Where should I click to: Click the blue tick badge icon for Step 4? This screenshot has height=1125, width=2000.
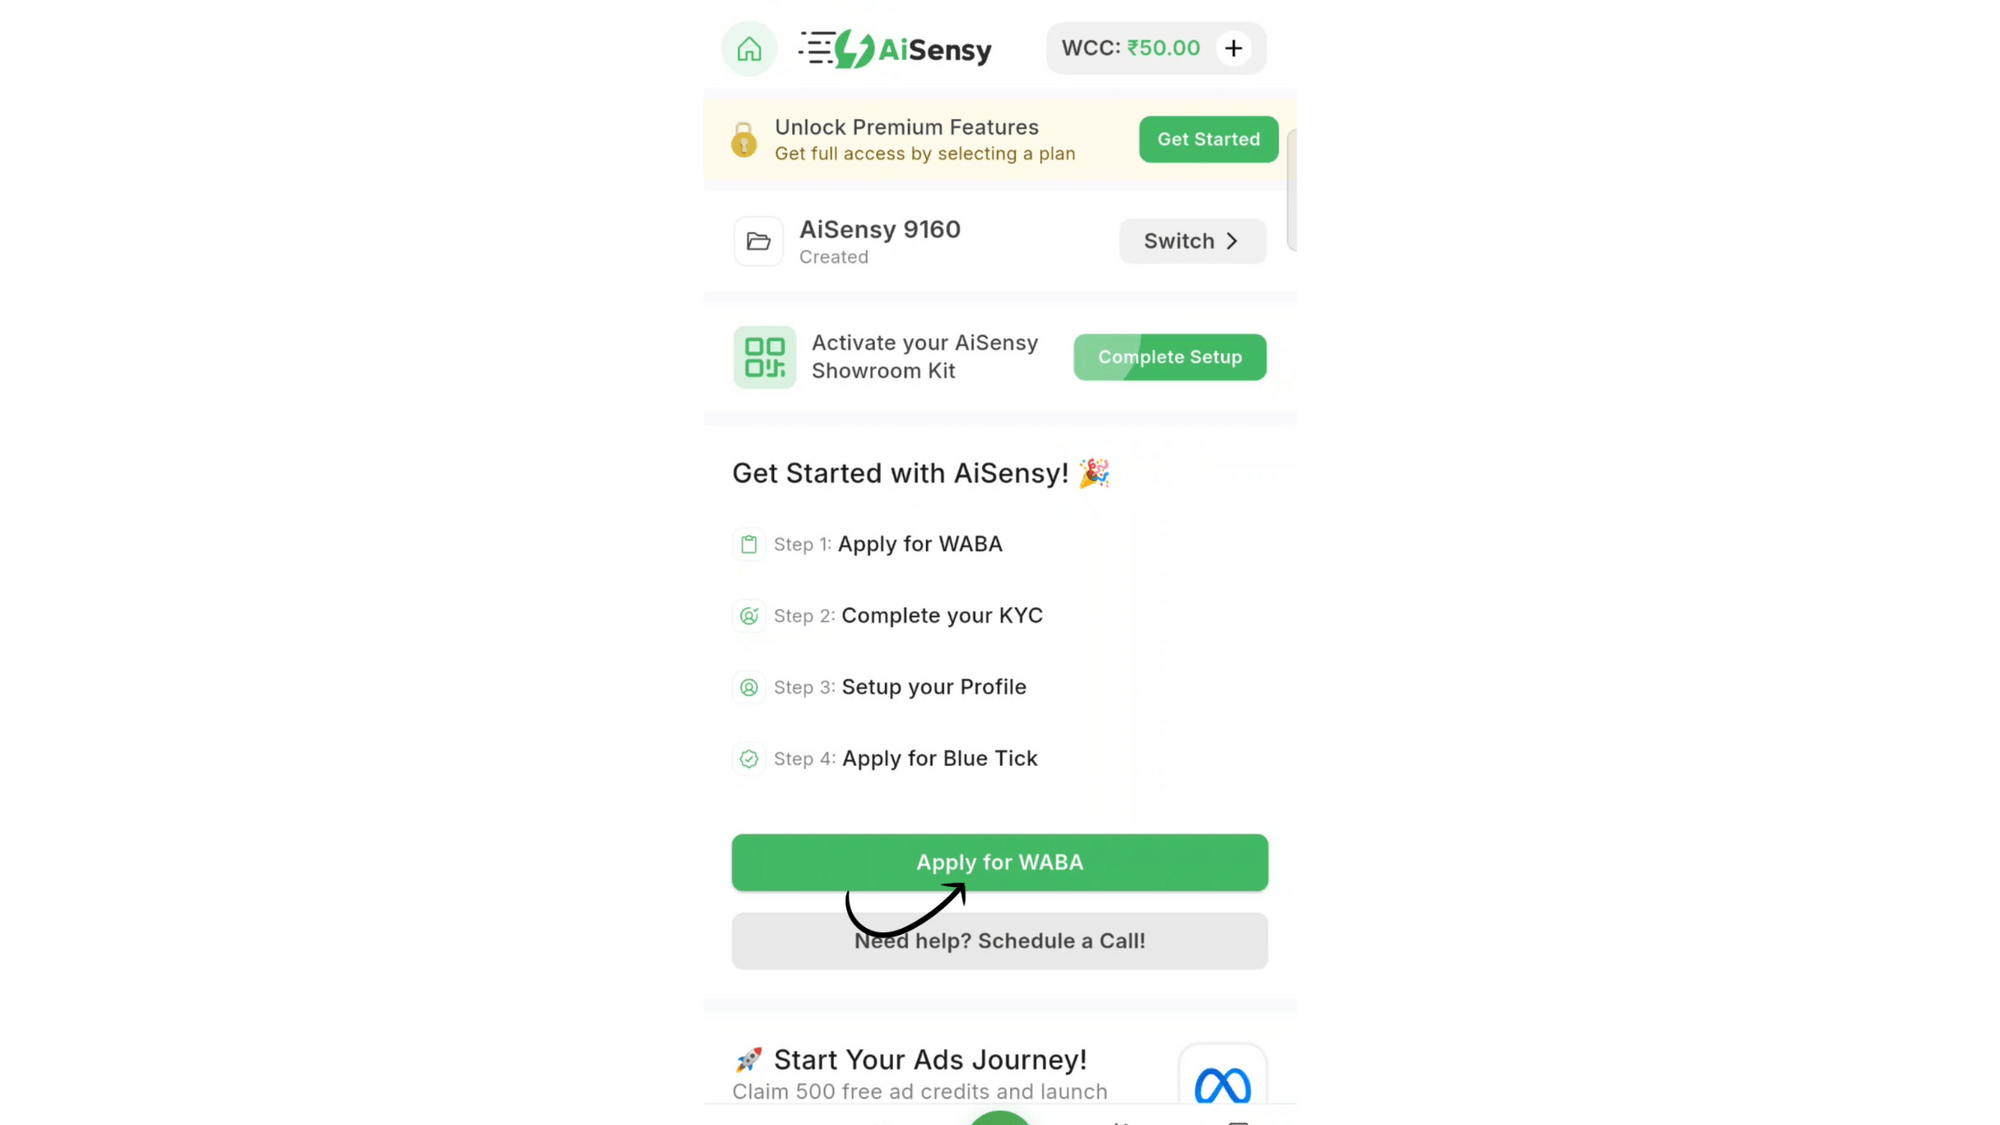click(x=748, y=759)
